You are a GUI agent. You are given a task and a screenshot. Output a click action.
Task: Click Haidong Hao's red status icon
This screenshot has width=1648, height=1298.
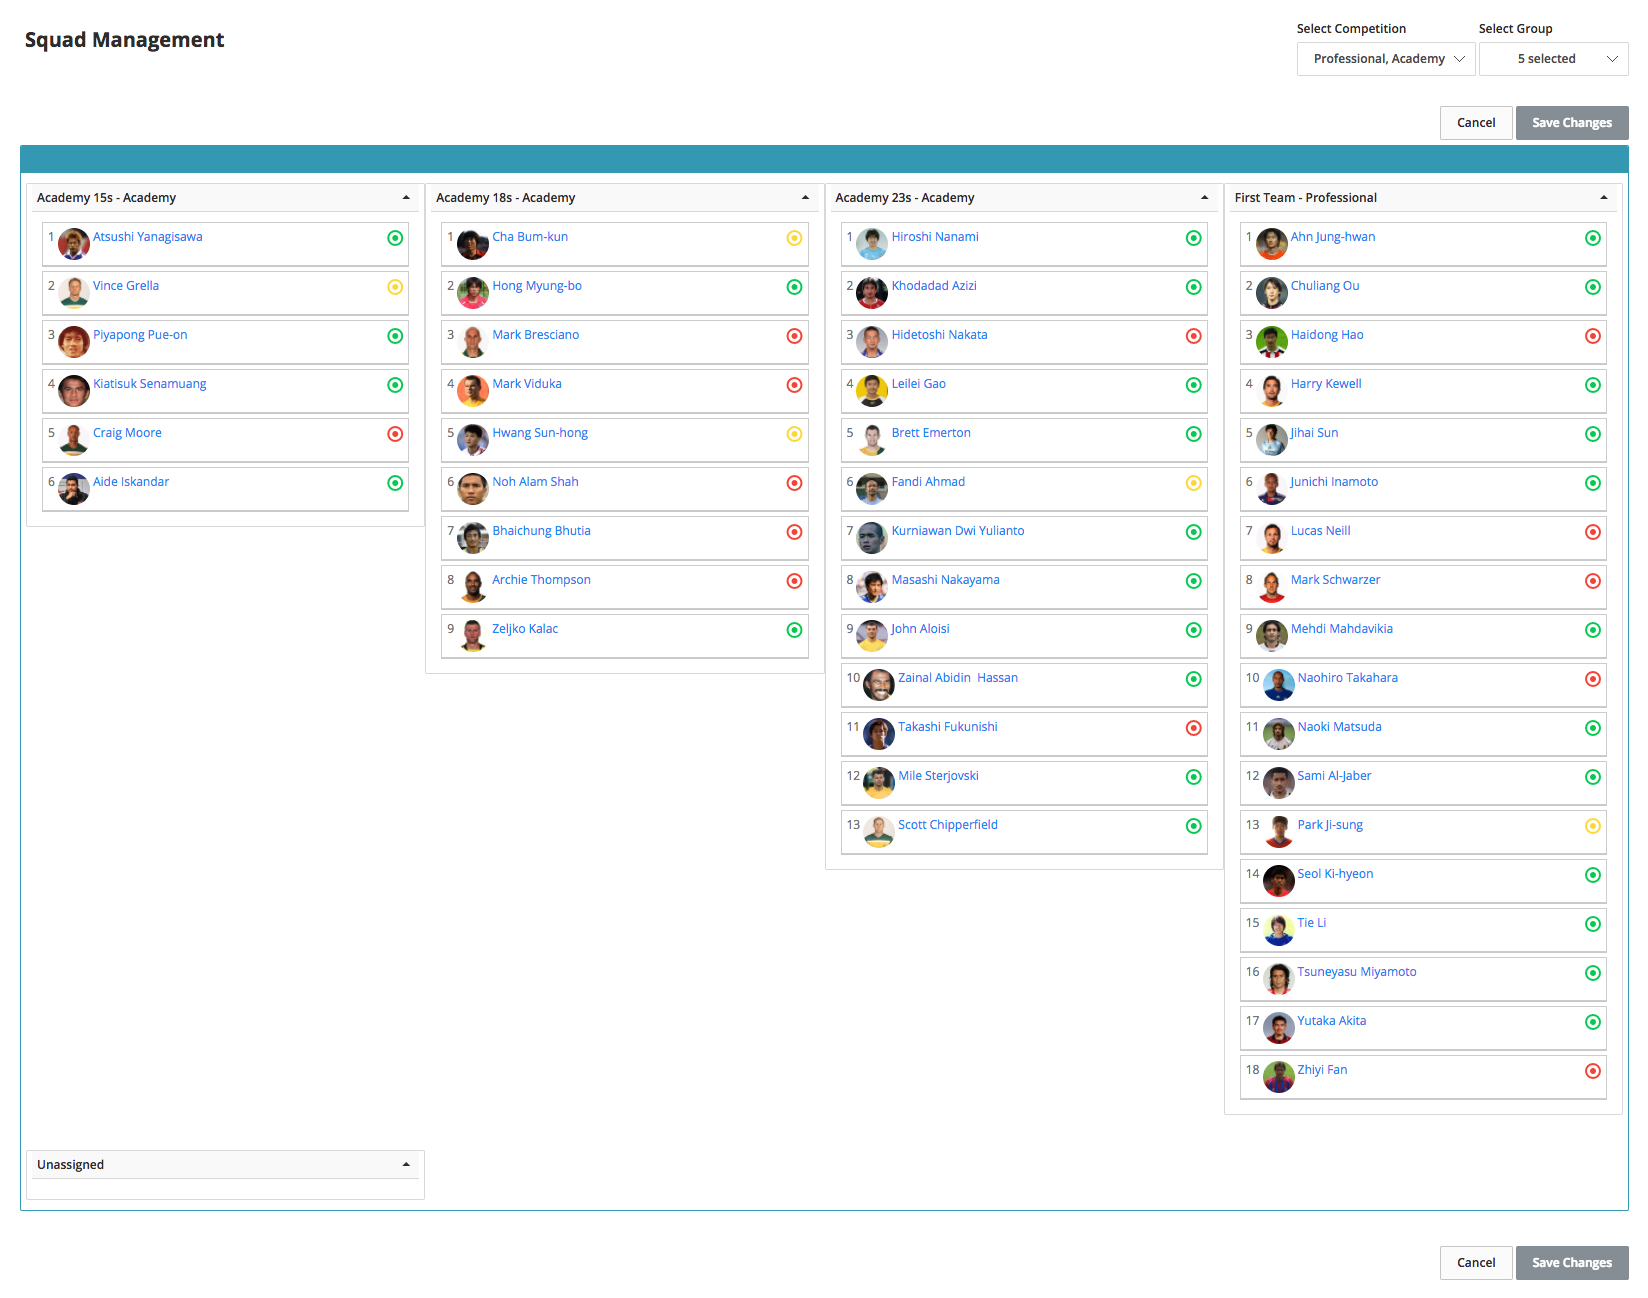click(x=1593, y=336)
